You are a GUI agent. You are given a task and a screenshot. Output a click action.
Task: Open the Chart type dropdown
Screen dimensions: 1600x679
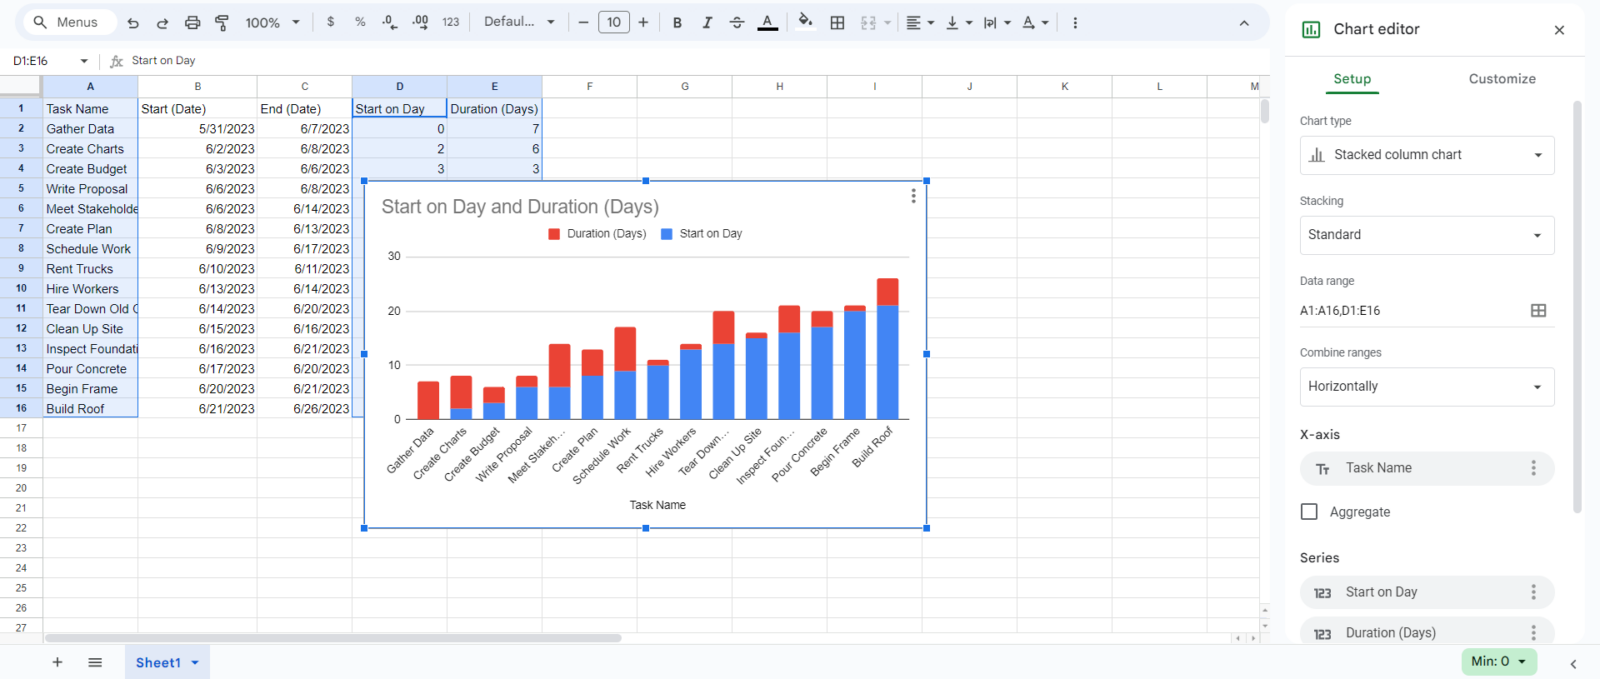pos(1426,155)
